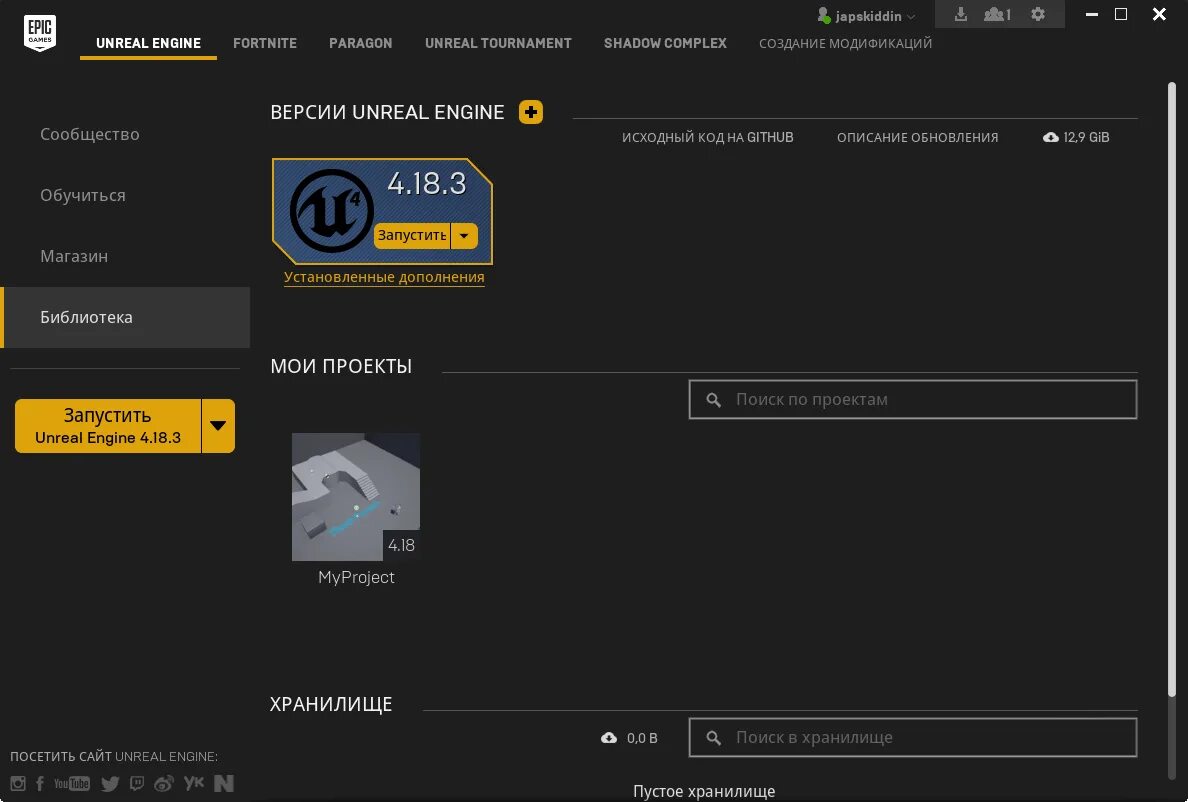Click the Unreal Engine 4 logo on the 4.18.3 card
The image size is (1188, 802).
click(x=331, y=211)
